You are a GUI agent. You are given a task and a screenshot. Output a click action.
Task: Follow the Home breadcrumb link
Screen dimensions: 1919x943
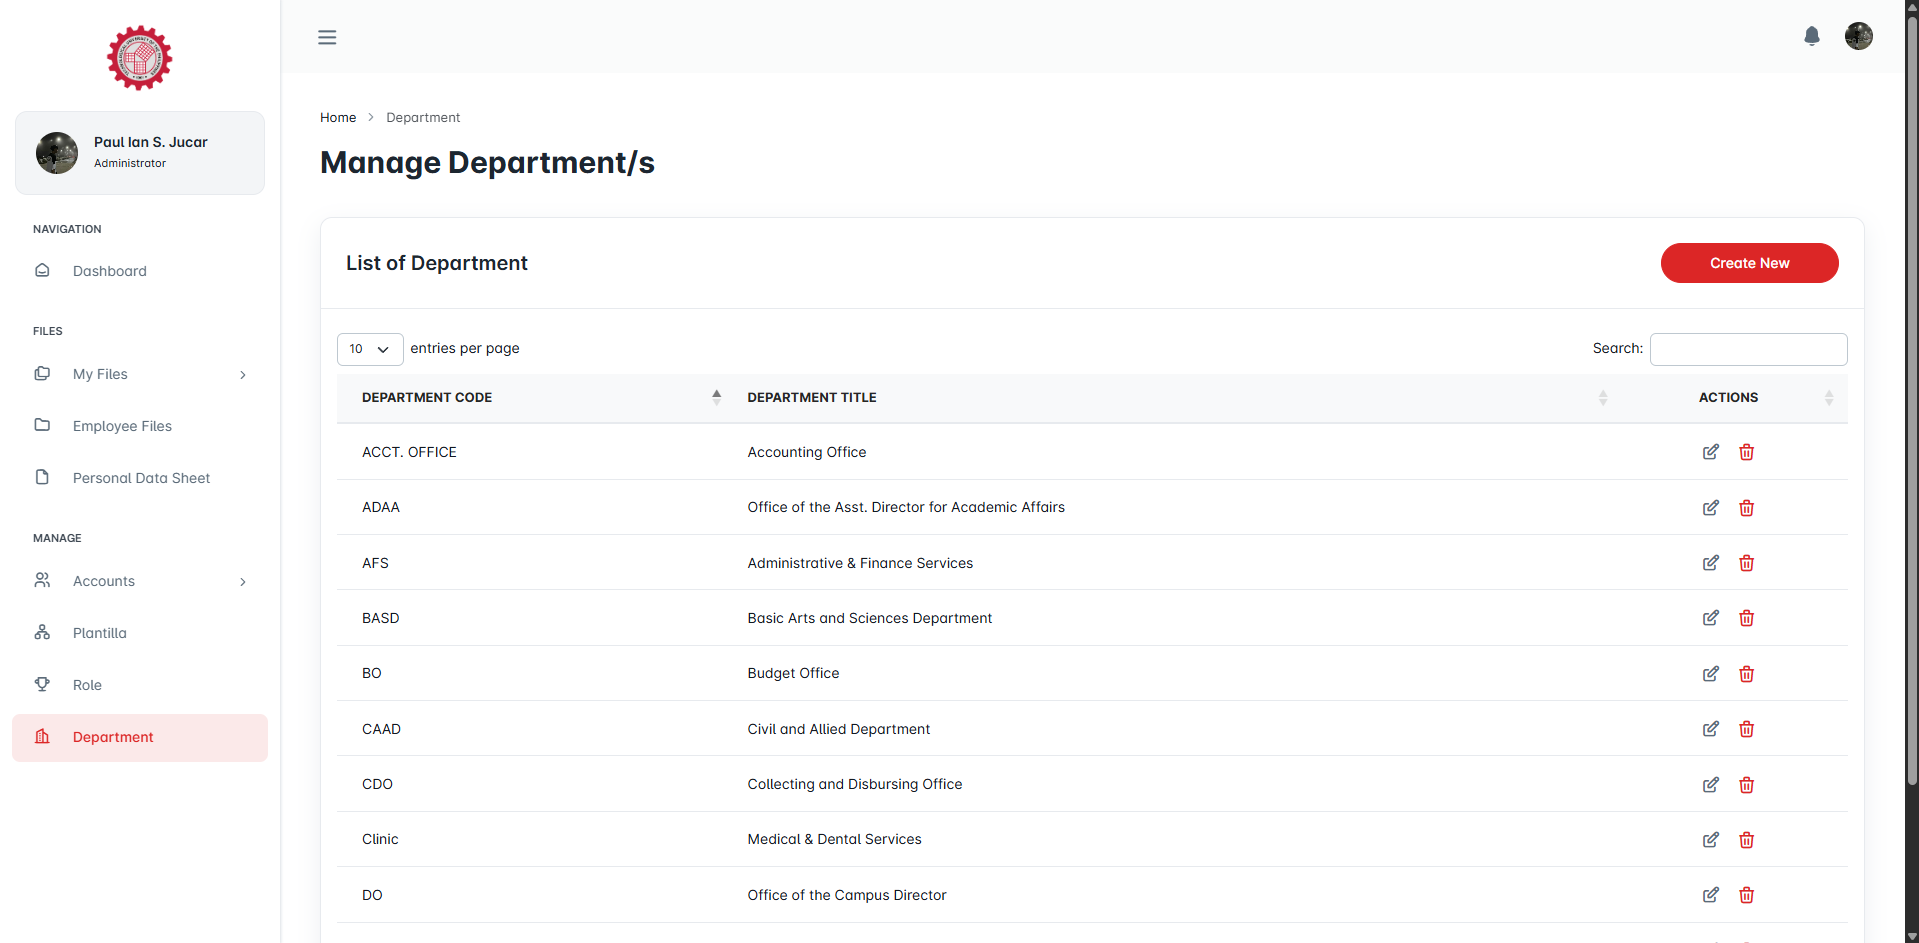[x=338, y=117]
